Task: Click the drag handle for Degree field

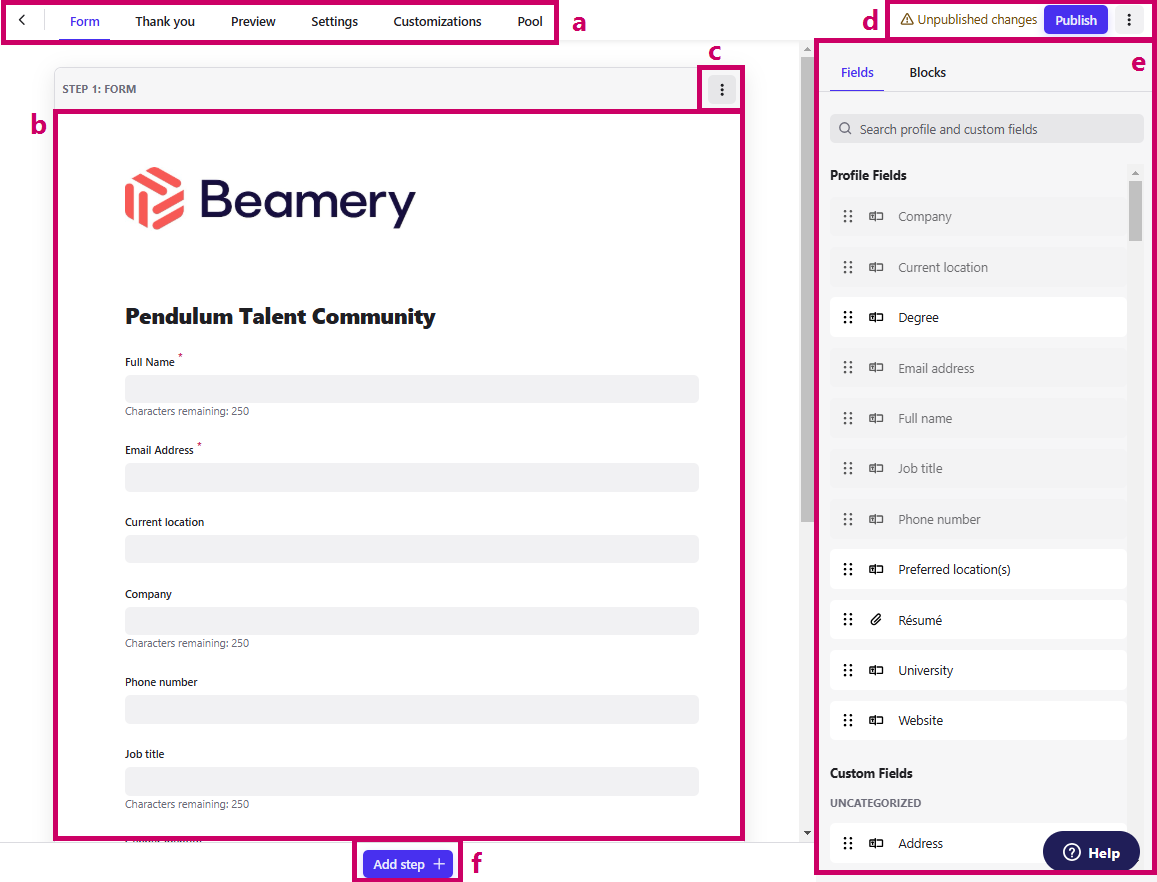Action: click(x=848, y=317)
